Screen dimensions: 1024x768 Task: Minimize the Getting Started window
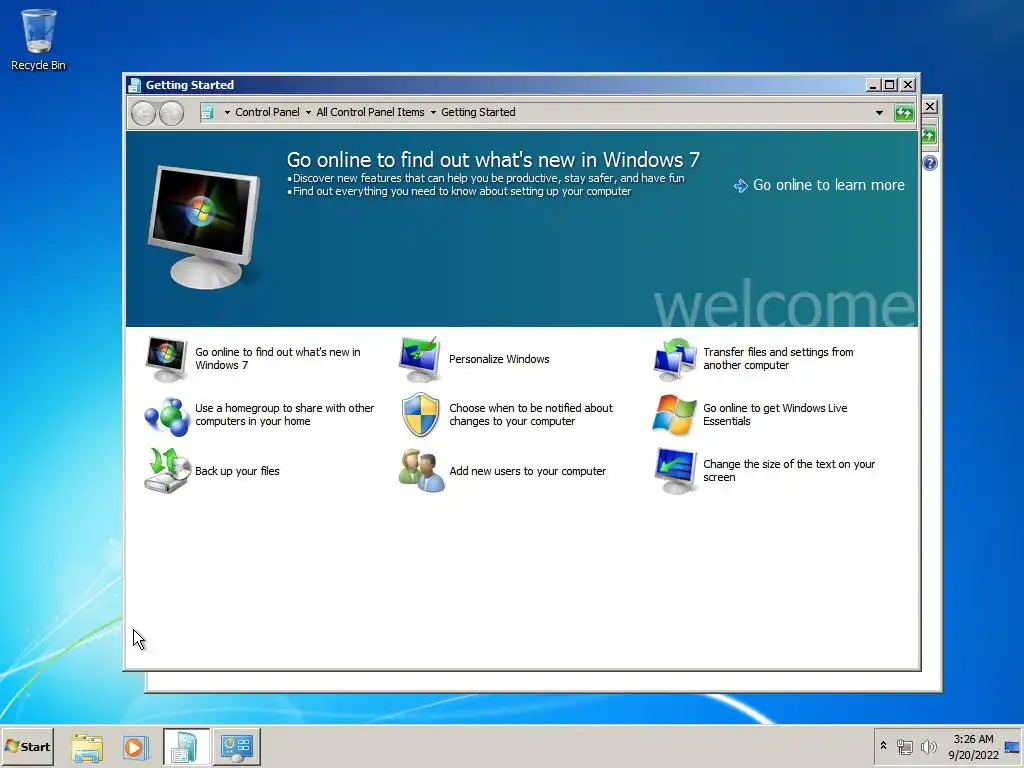coord(873,85)
